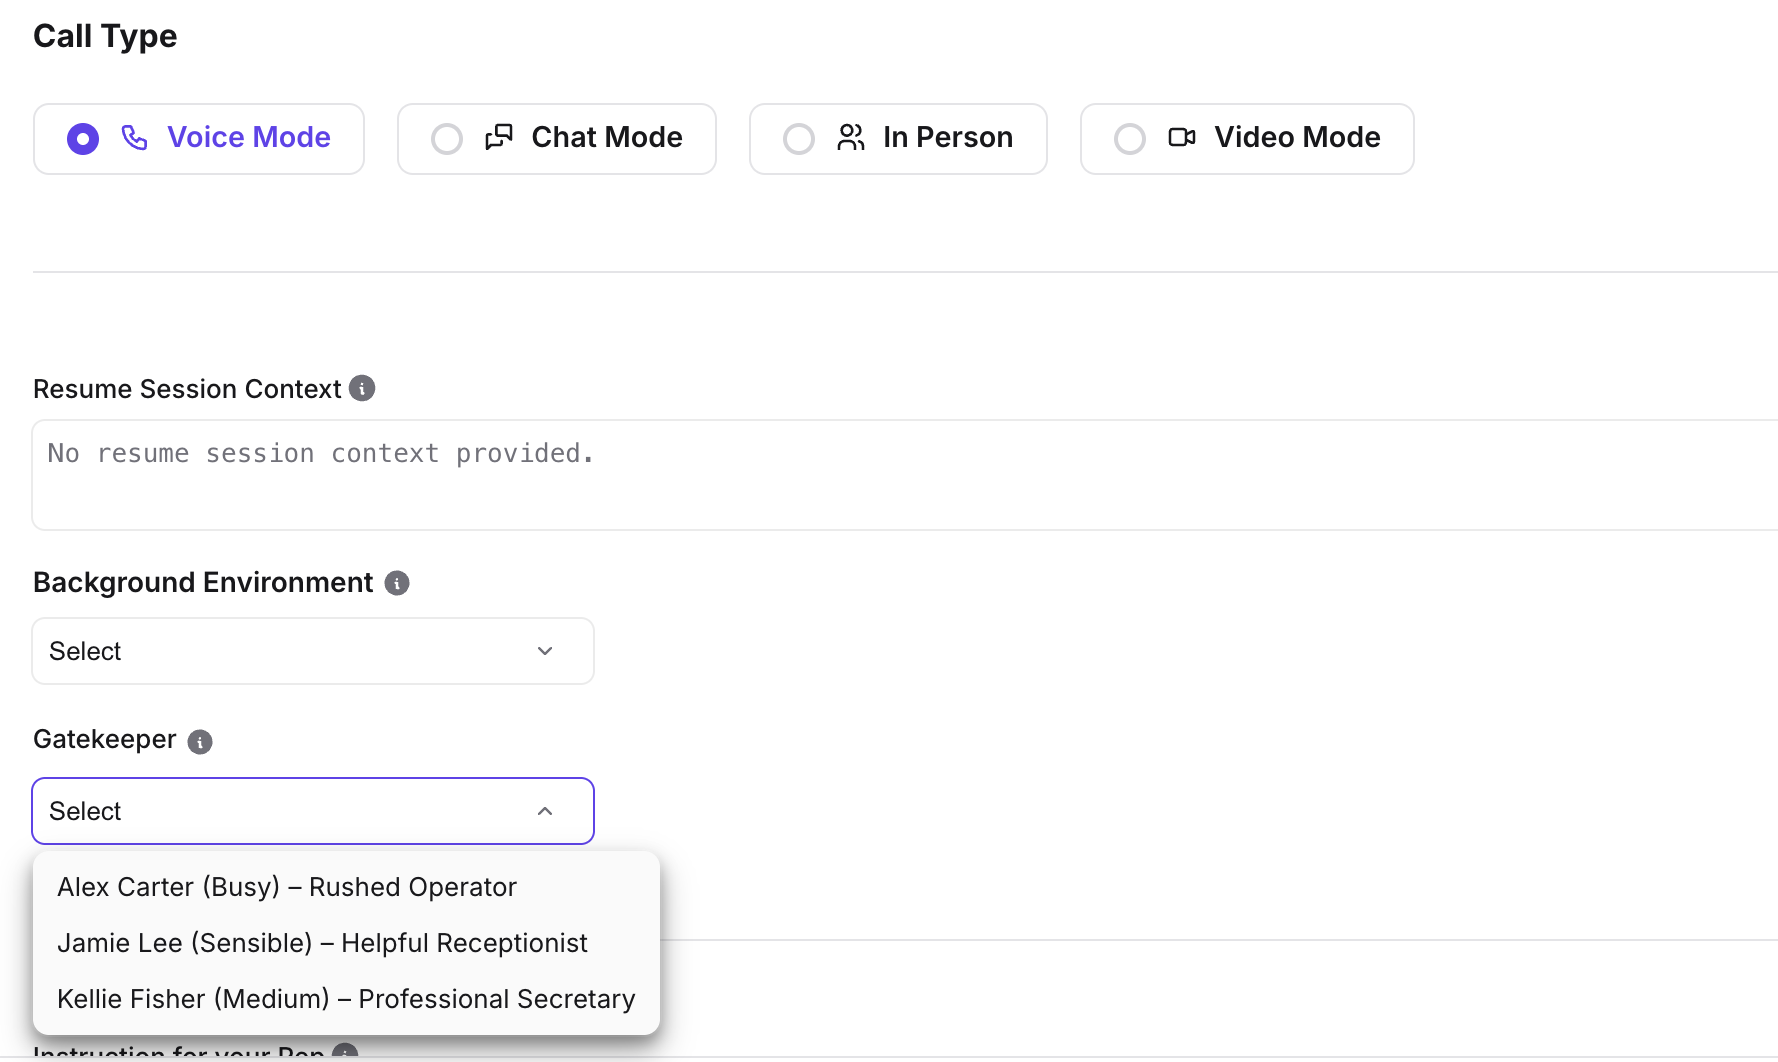Image resolution: width=1778 pixels, height=1062 pixels.
Task: Click the camera icon for Video Mode
Action: pyautogui.click(x=1181, y=138)
